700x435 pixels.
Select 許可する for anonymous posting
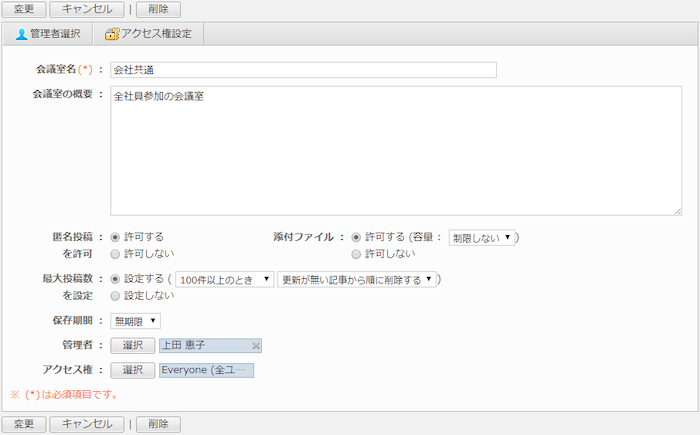click(x=115, y=237)
